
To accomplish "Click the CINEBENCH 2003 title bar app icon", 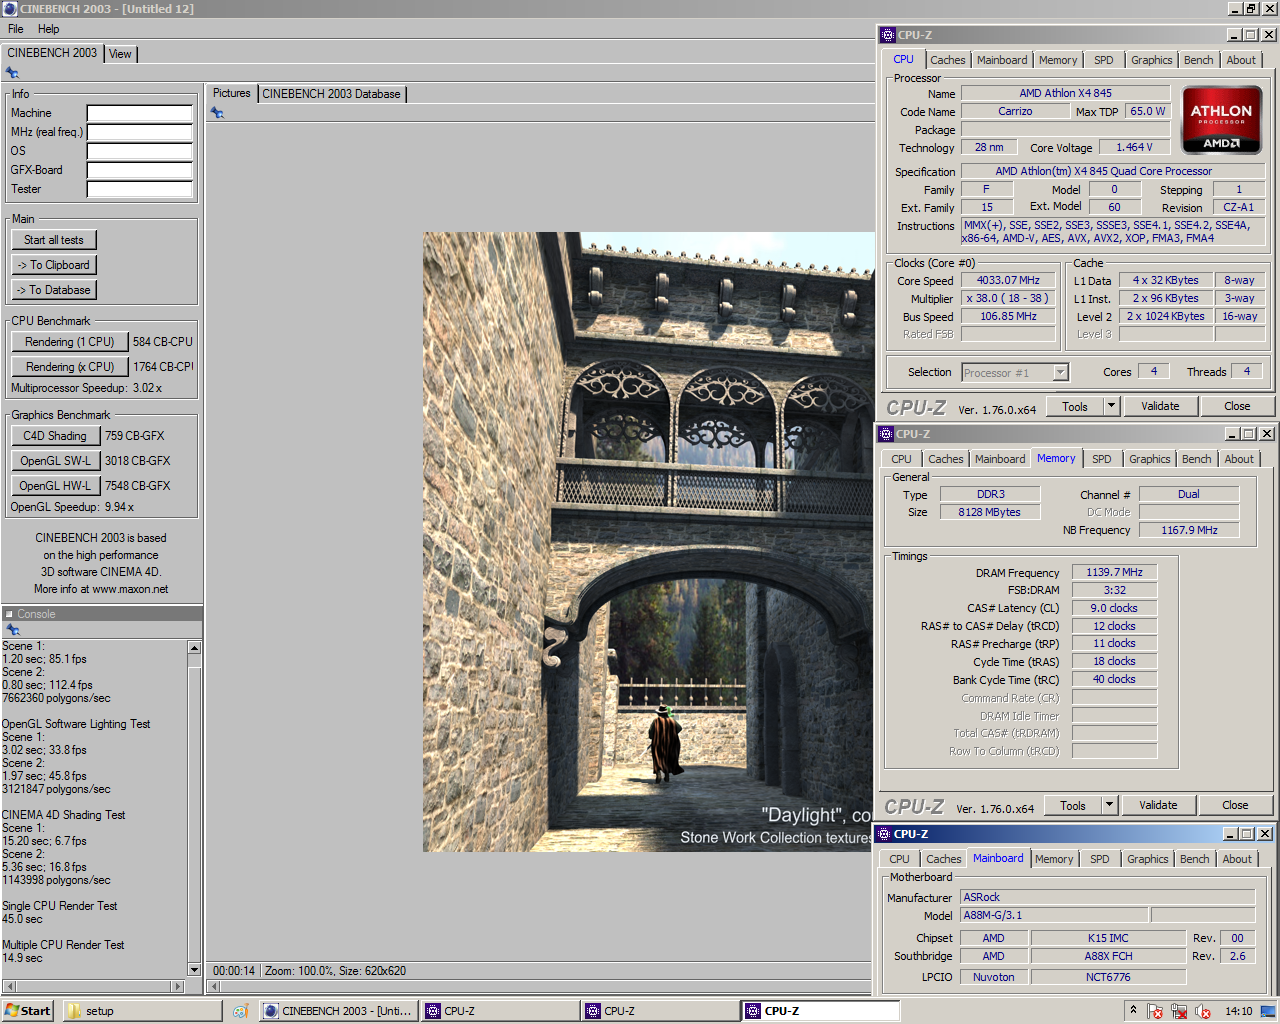I will (10, 9).
